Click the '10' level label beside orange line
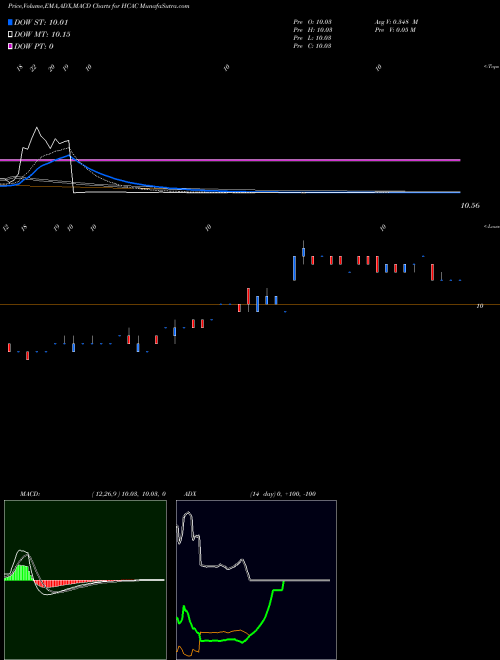500x660 pixels. point(479,306)
